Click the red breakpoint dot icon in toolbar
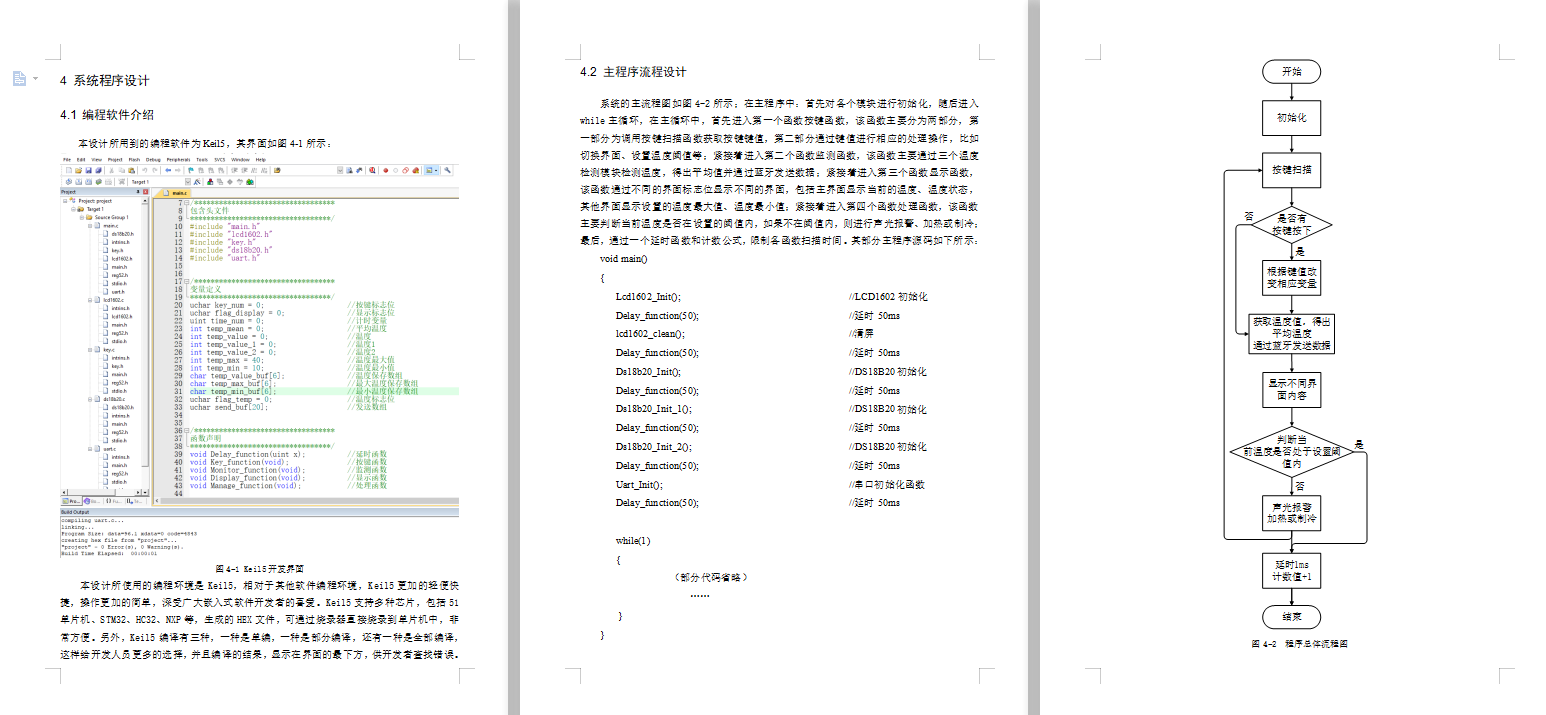The height and width of the screenshot is (715, 1546). [x=385, y=170]
